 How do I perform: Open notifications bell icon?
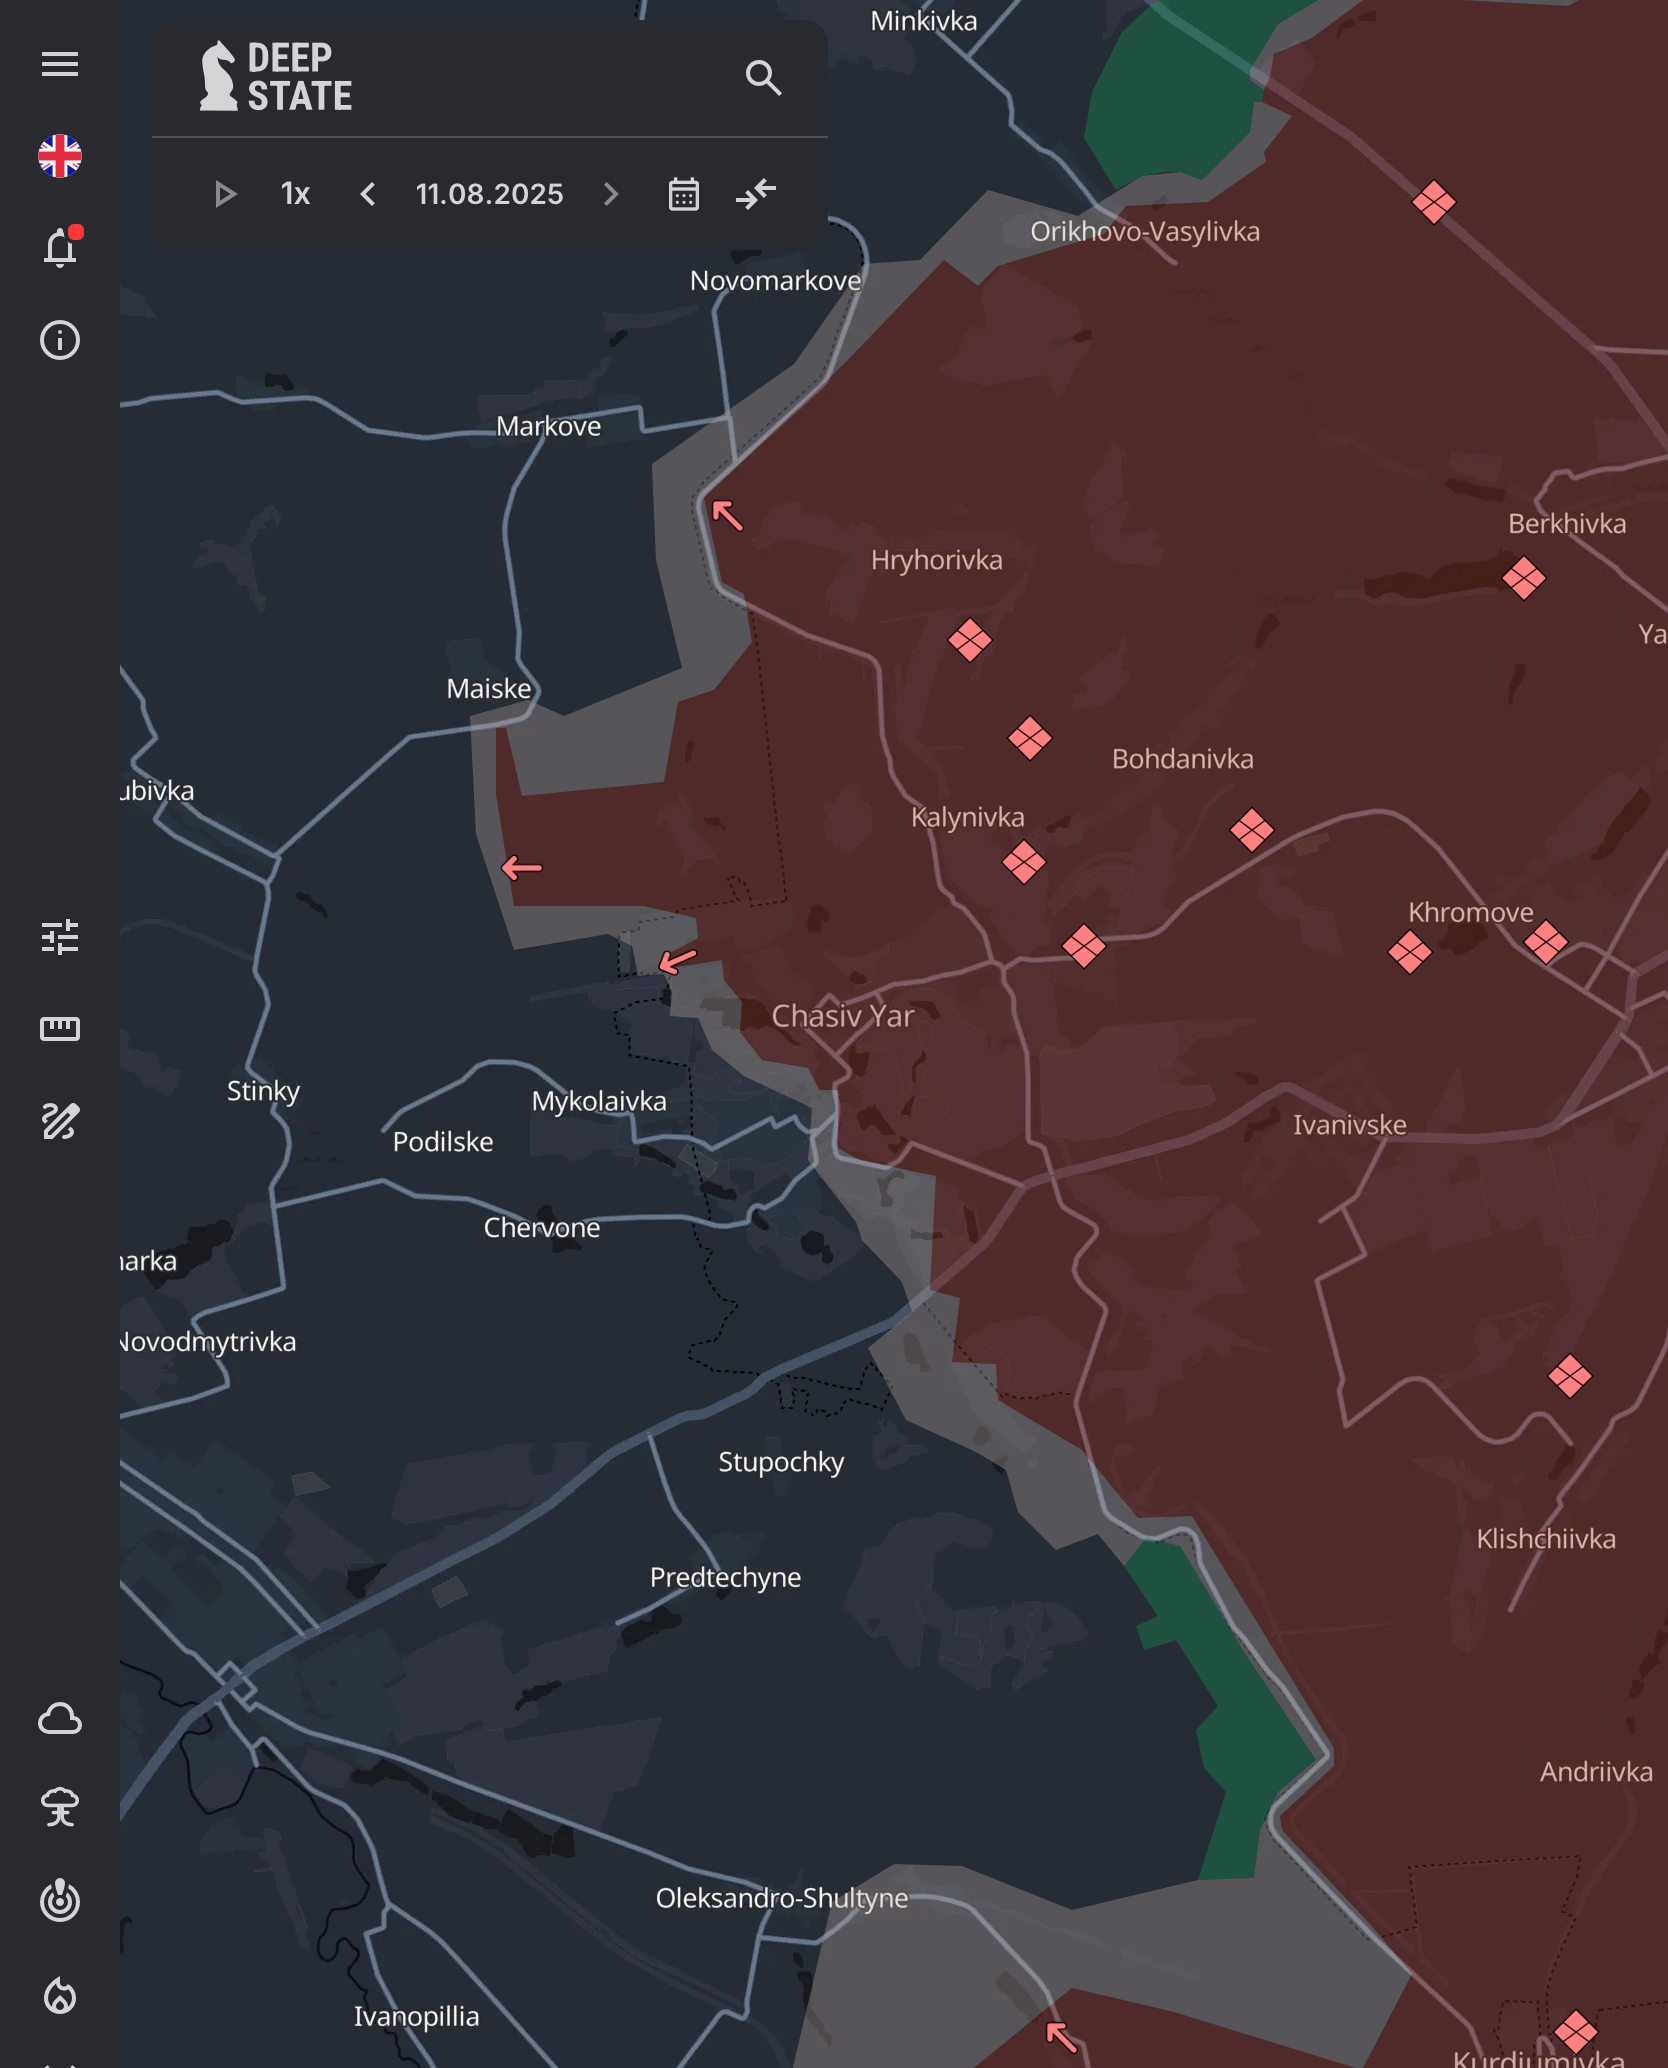click(x=60, y=247)
